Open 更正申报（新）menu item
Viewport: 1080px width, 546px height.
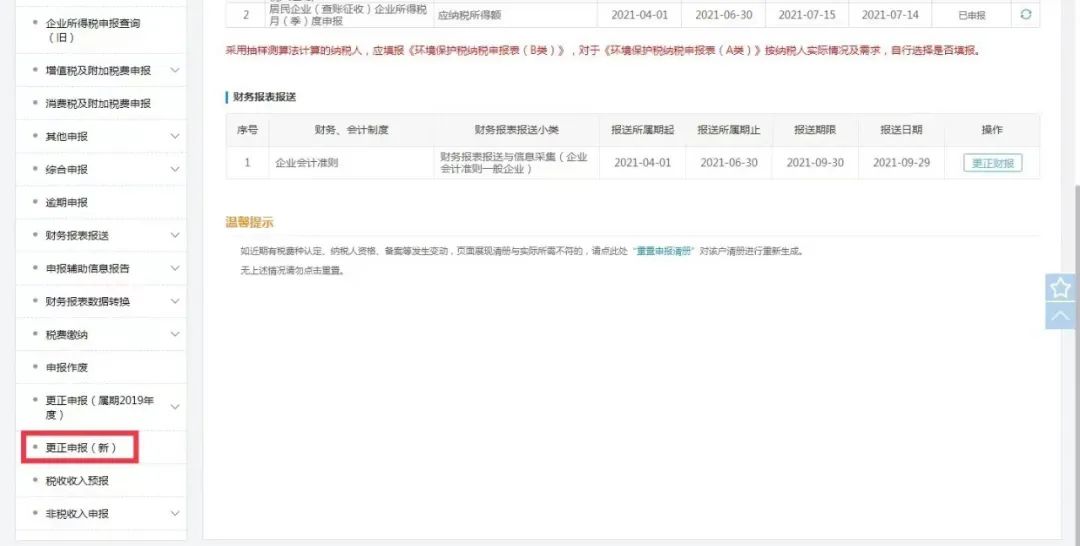coord(81,448)
